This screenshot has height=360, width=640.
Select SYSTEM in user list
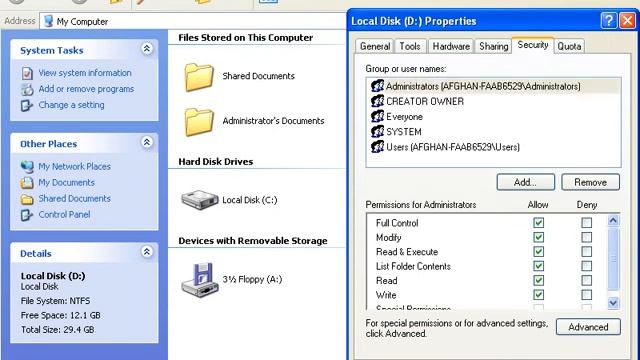click(x=404, y=132)
